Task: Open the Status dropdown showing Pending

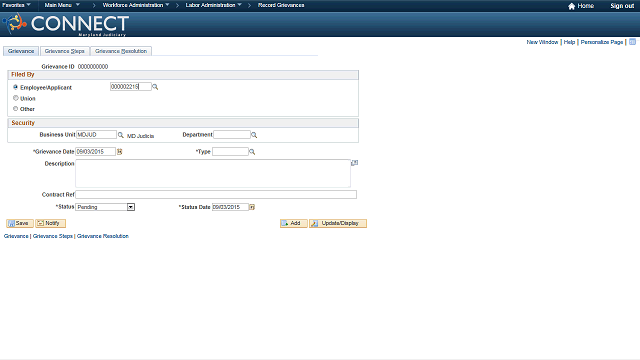Action: [x=105, y=207]
